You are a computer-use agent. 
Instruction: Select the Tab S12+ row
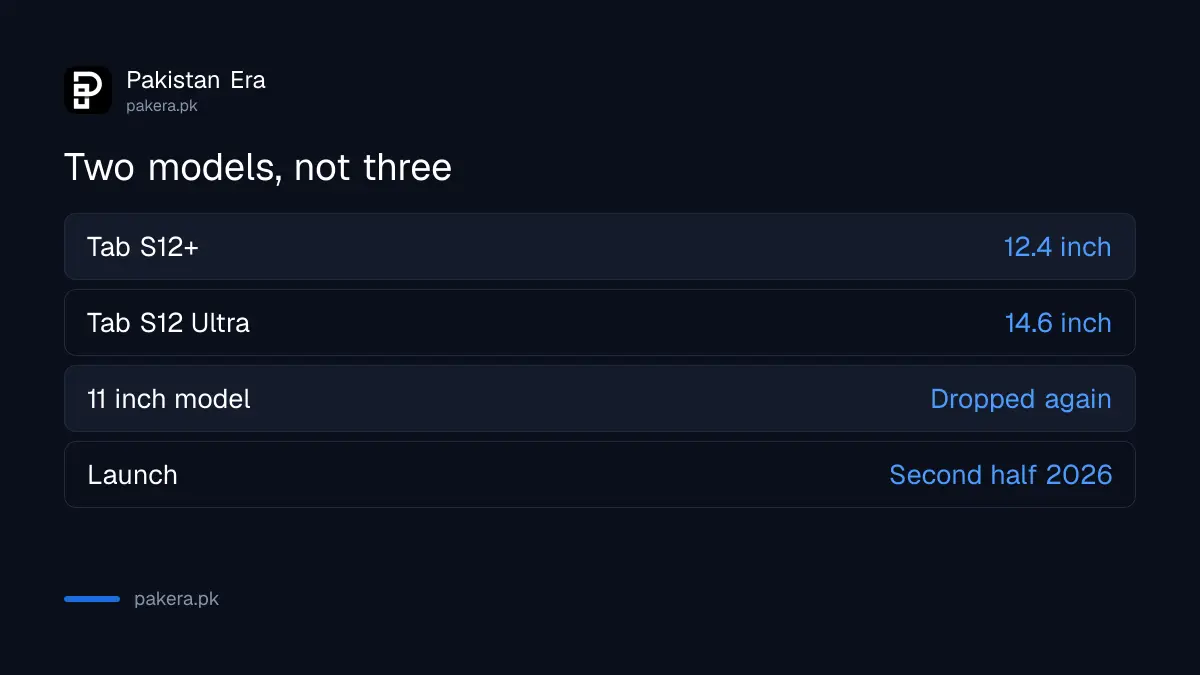pyautogui.click(x=600, y=246)
